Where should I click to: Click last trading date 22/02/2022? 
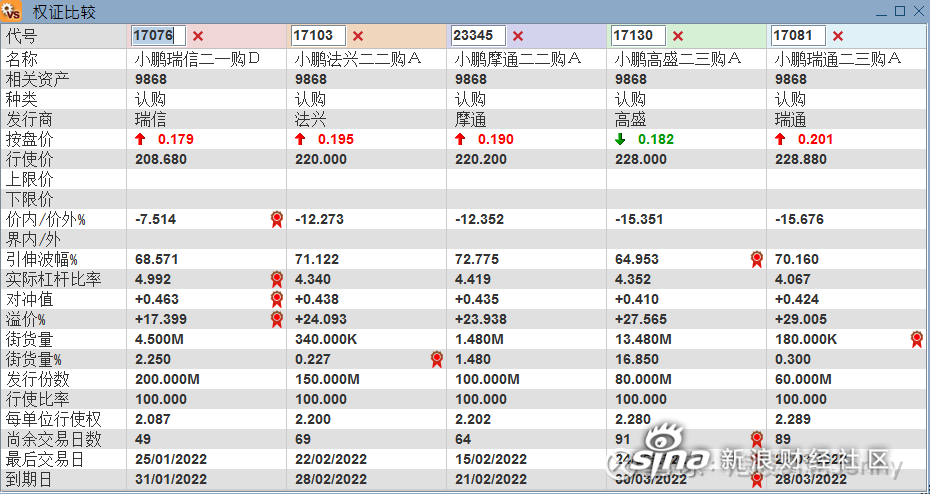pos(331,460)
